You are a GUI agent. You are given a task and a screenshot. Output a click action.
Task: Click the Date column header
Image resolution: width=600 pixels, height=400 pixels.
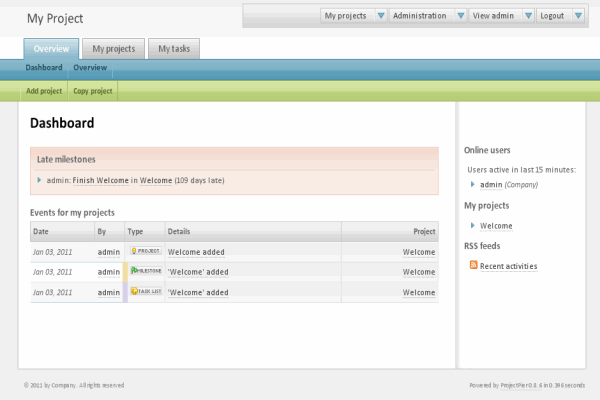(x=41, y=231)
